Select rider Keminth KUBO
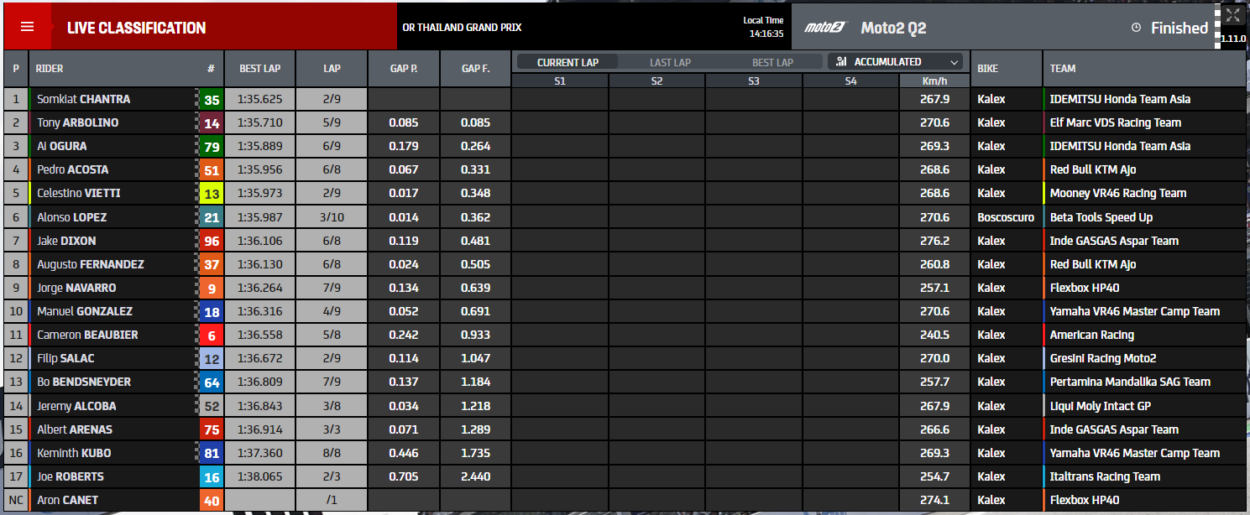This screenshot has width=1250, height=515. pyautogui.click(x=73, y=453)
